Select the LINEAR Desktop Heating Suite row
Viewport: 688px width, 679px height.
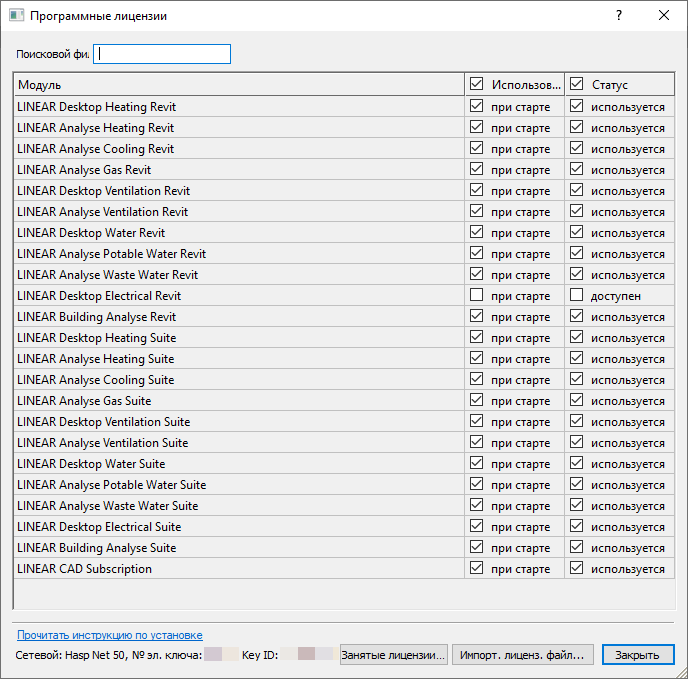pos(344,338)
